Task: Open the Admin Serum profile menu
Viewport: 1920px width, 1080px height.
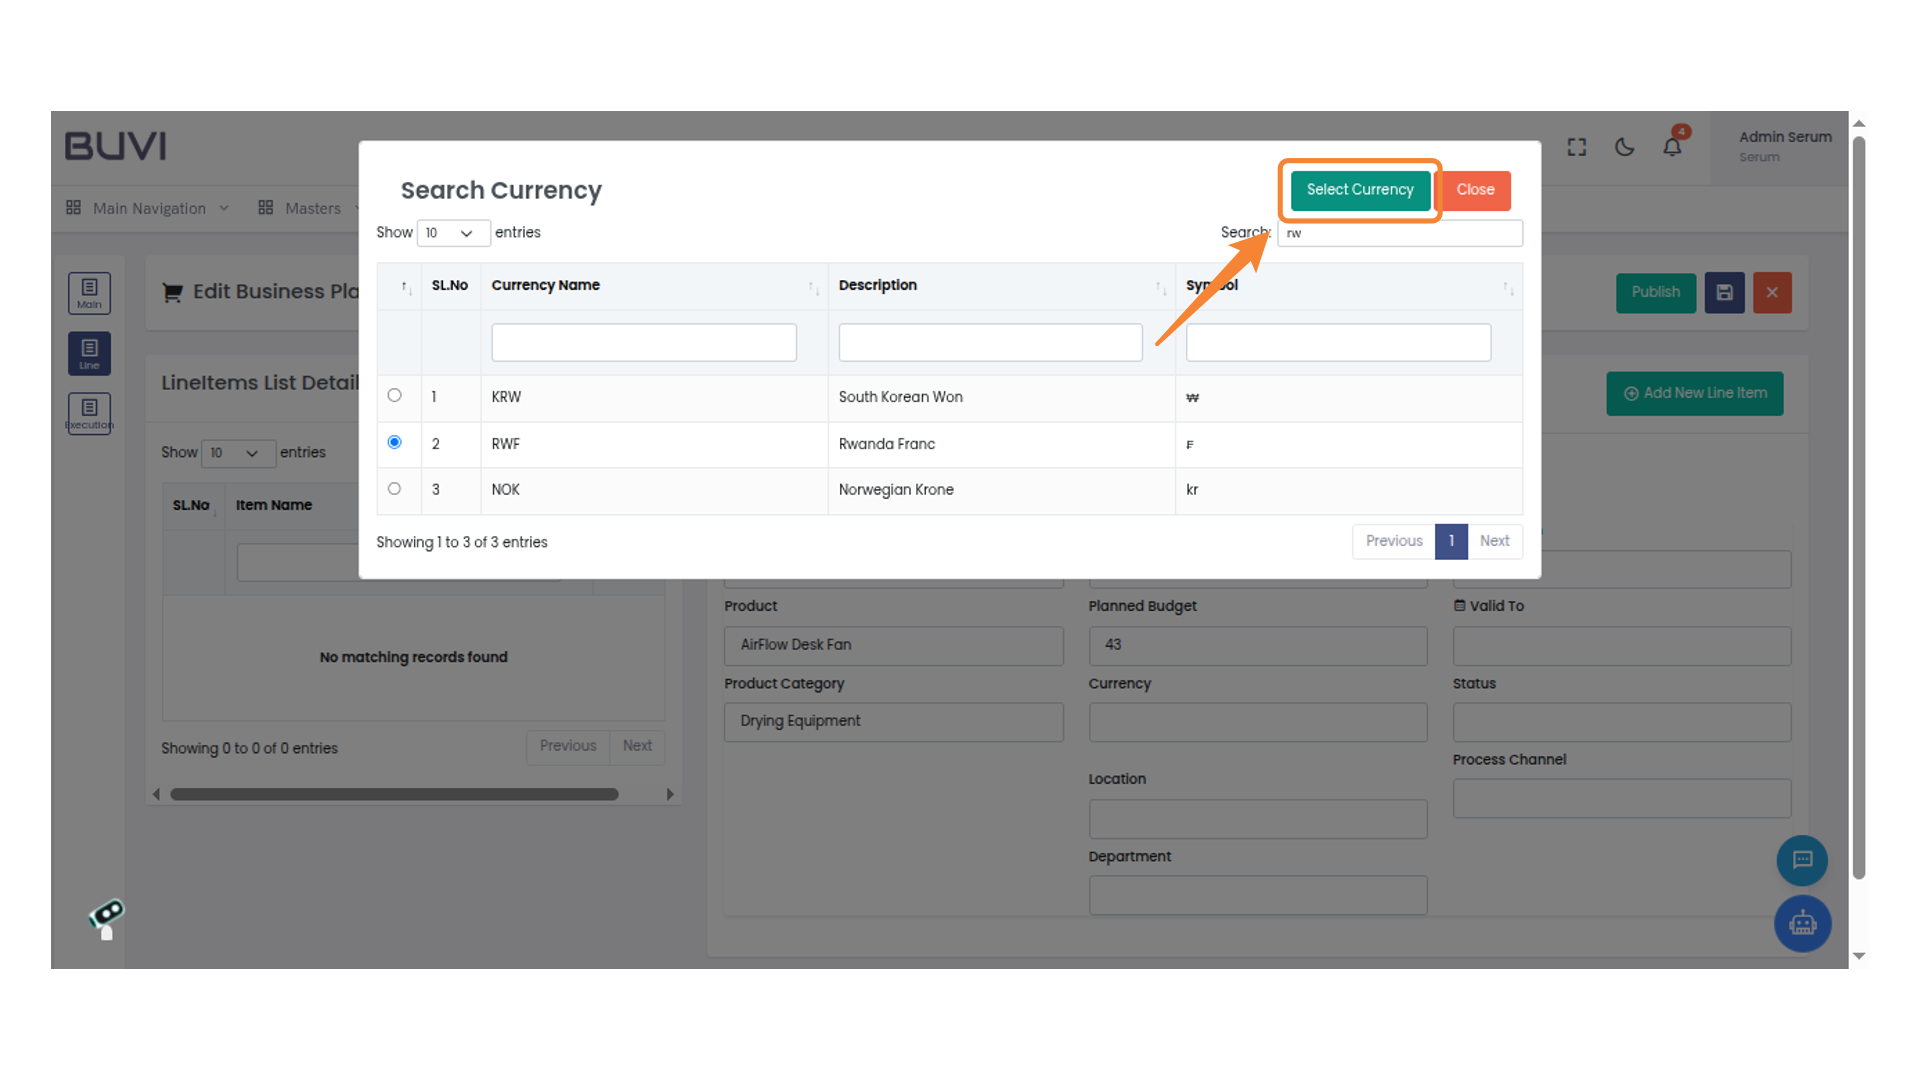Action: tap(1784, 145)
